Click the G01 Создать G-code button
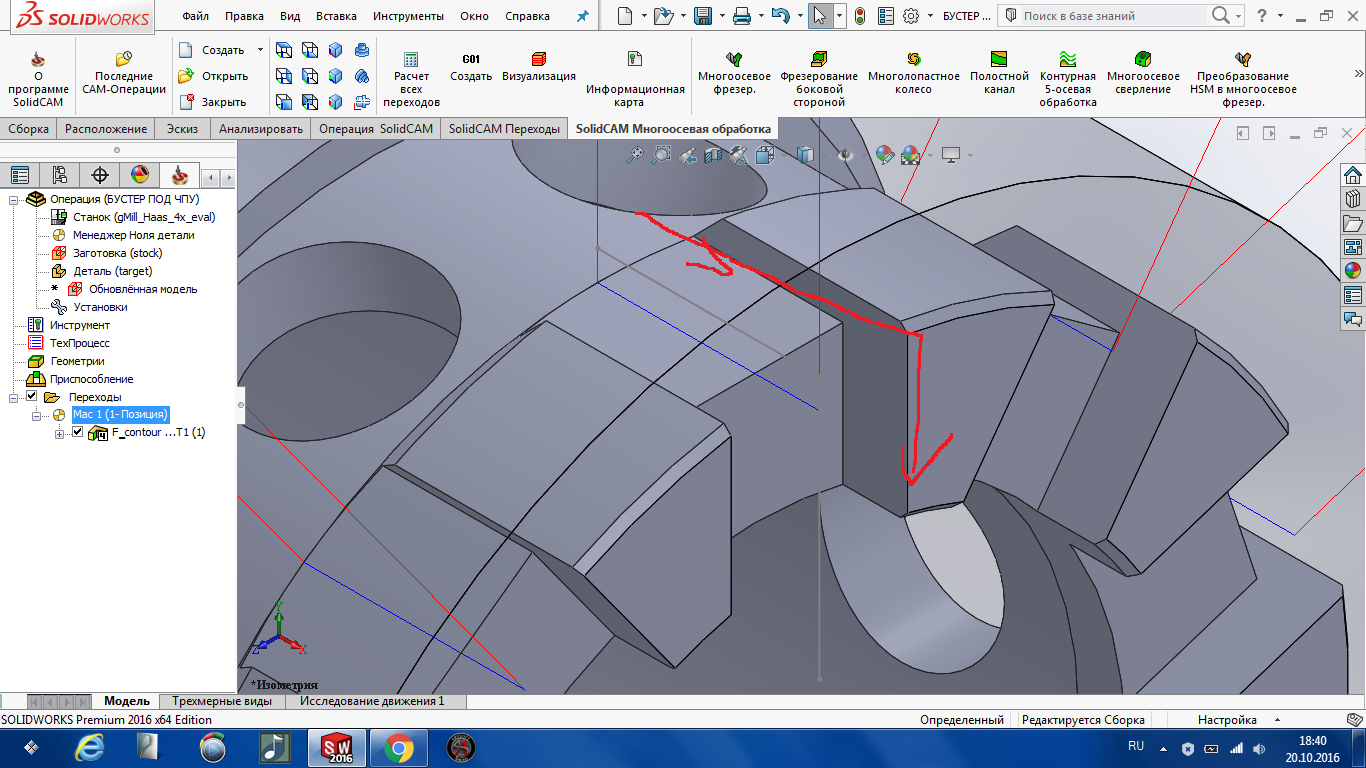 (471, 67)
